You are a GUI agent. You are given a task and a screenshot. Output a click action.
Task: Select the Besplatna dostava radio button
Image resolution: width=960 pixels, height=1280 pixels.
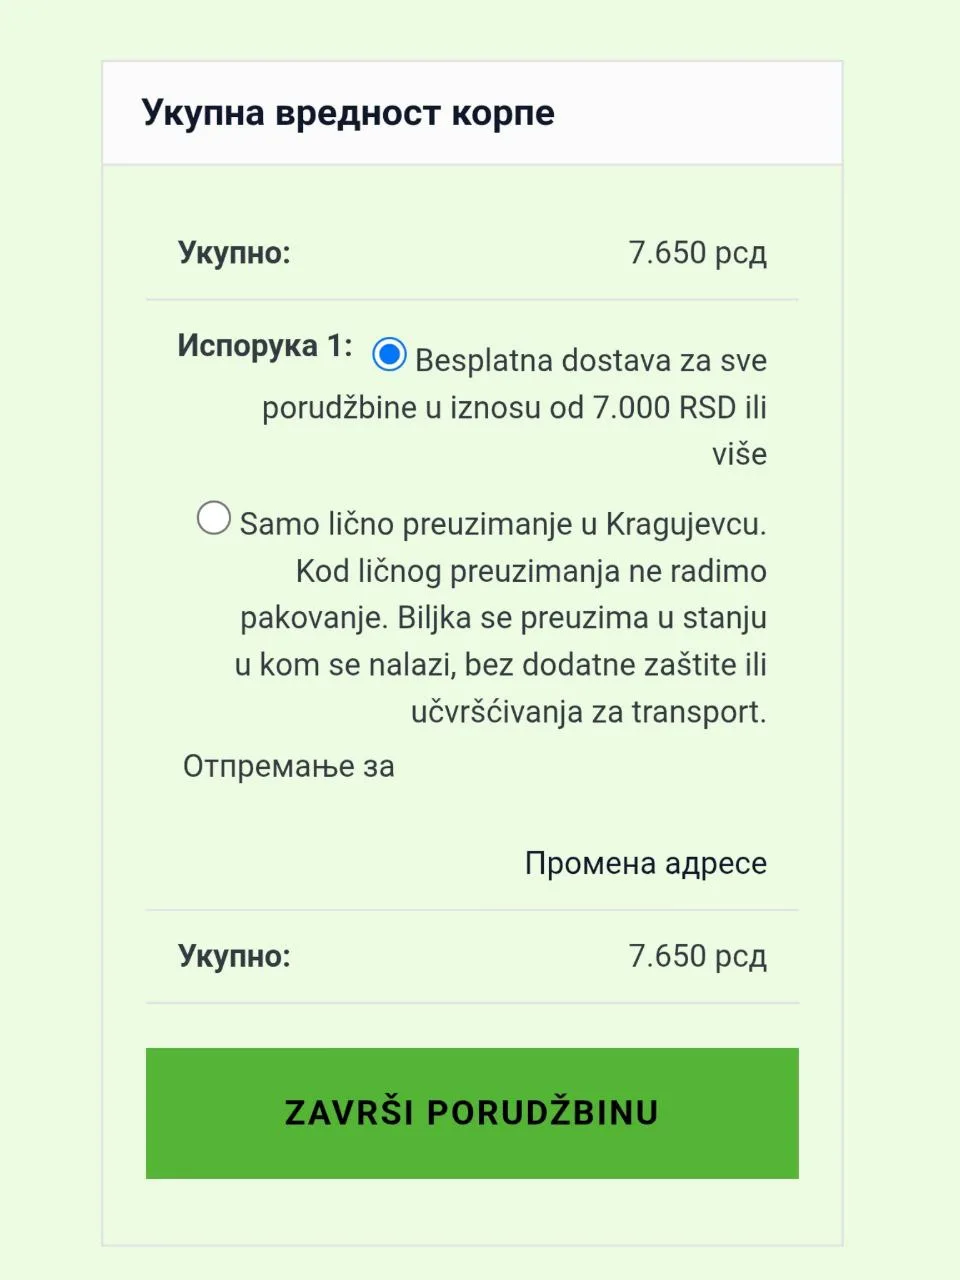[x=389, y=354]
